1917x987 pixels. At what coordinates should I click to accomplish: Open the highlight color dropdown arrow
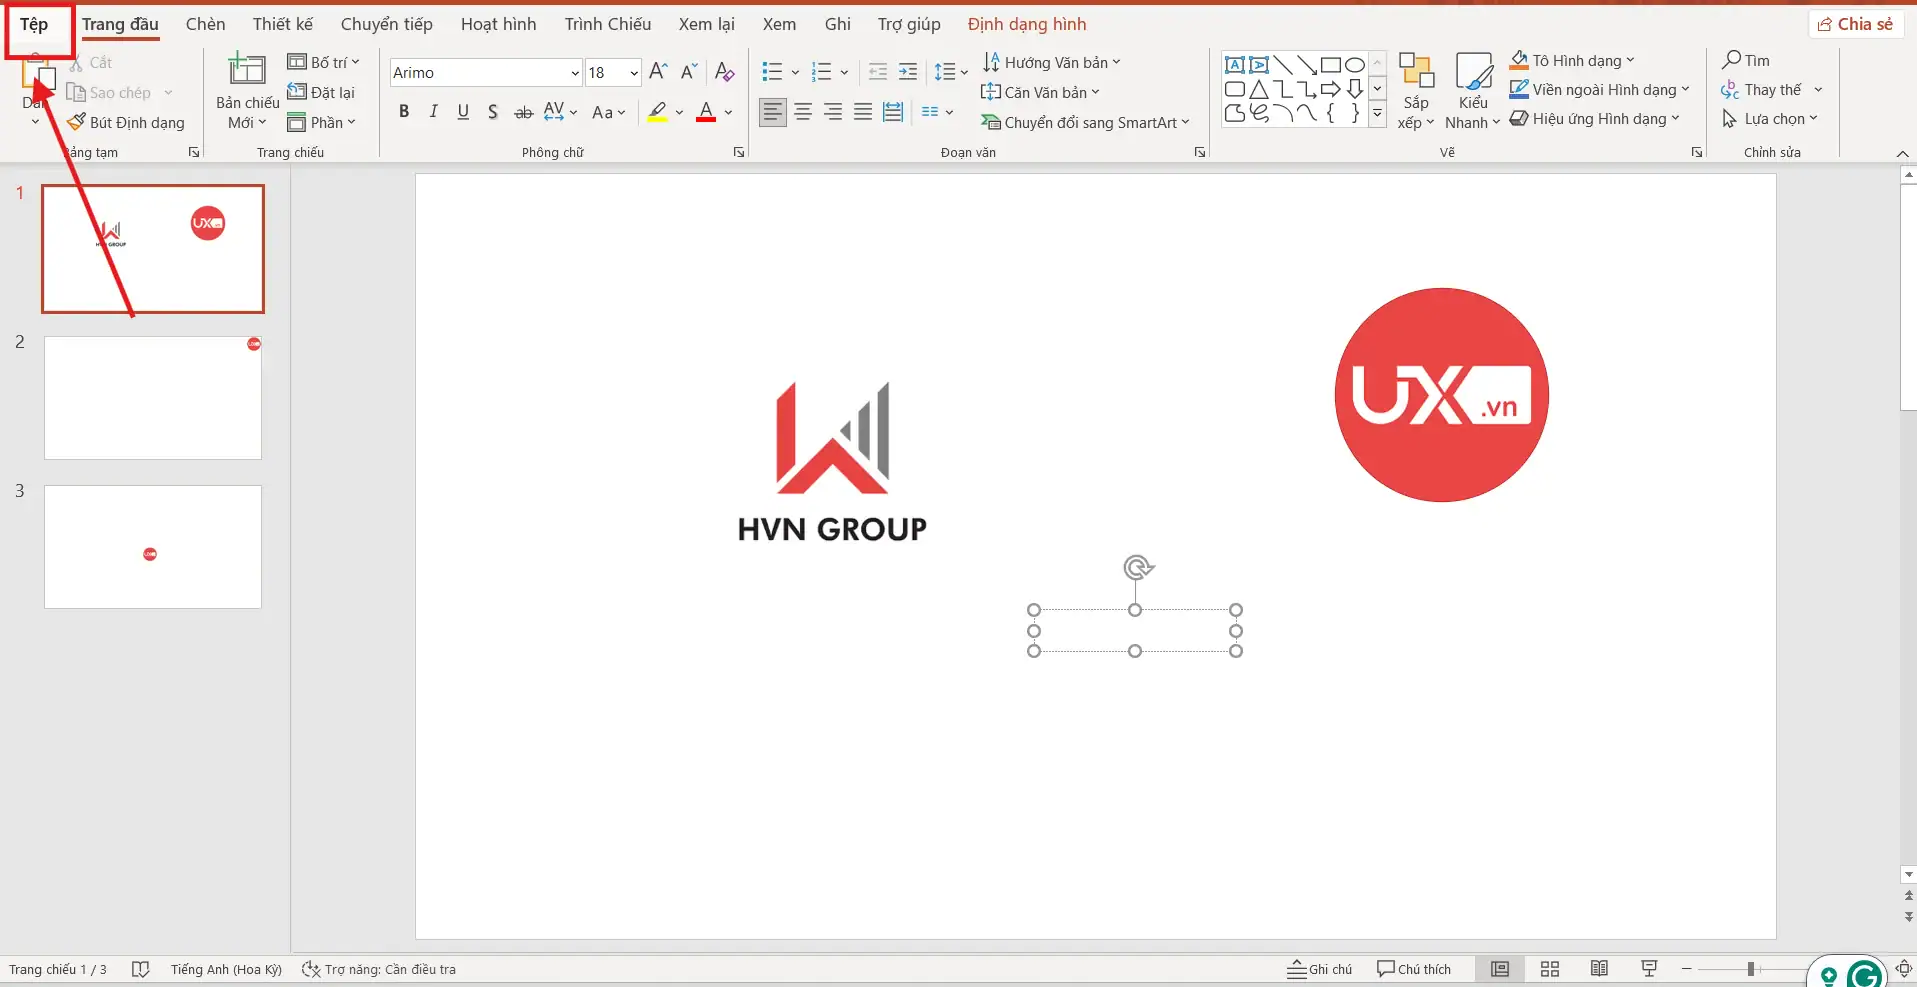point(680,113)
